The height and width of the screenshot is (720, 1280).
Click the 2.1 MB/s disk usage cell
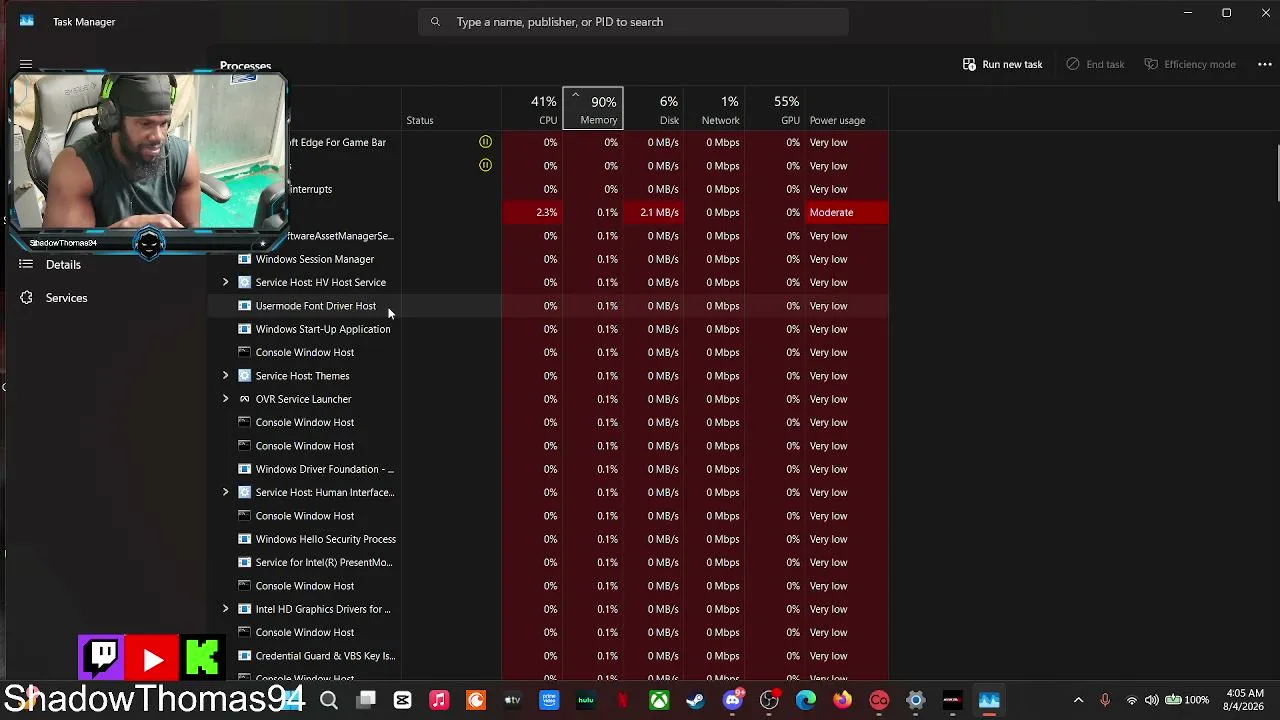coord(654,212)
